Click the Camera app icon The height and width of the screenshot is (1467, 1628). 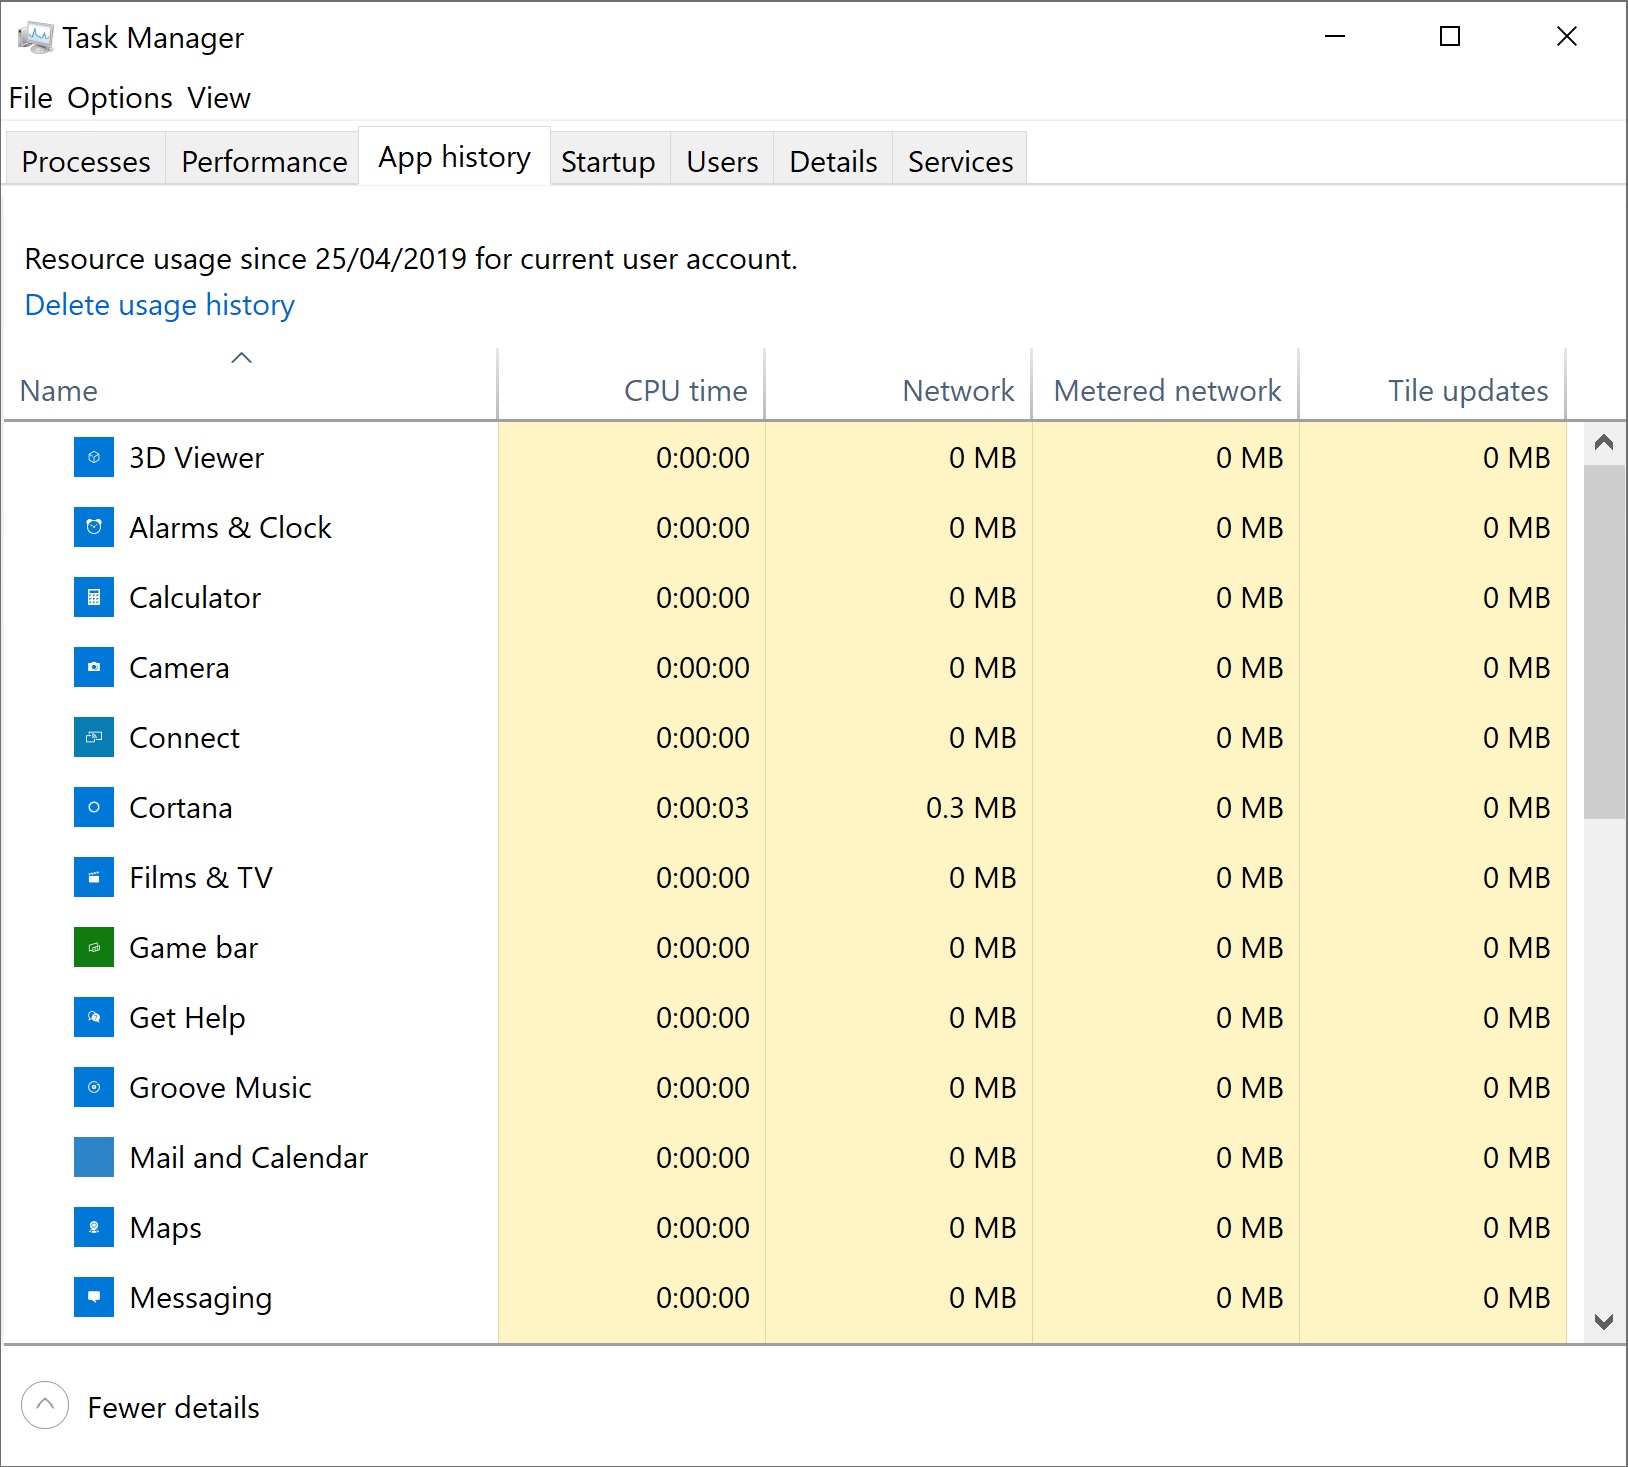click(94, 667)
